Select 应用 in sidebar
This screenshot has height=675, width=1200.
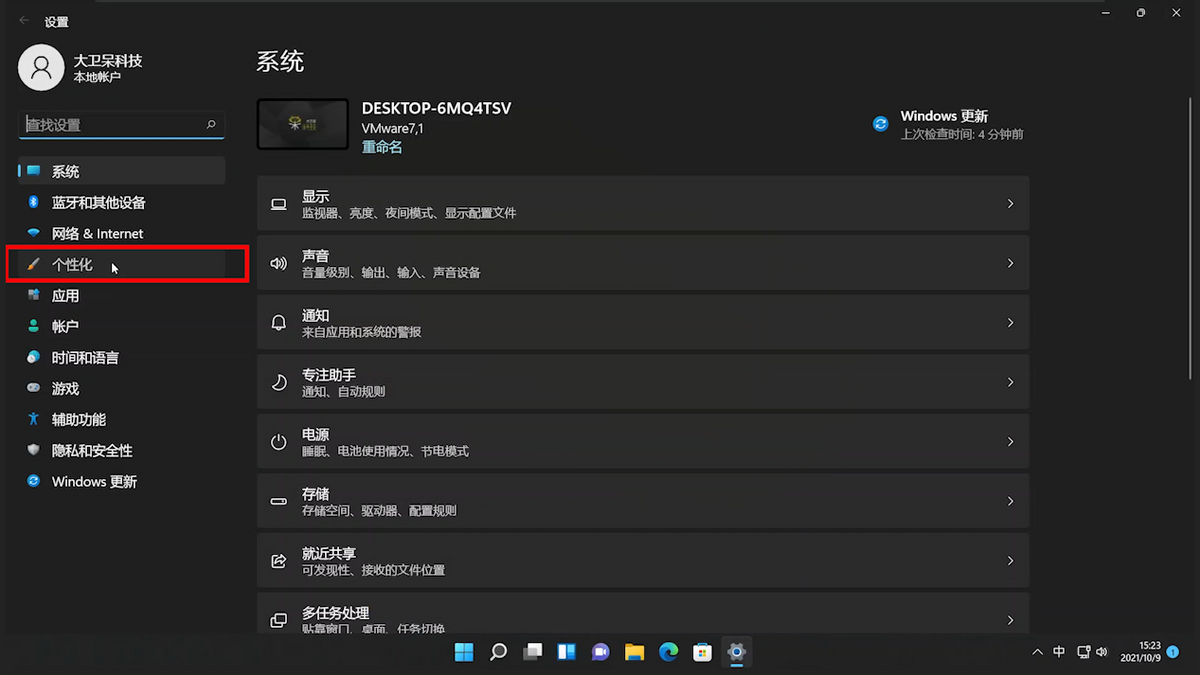(122, 295)
